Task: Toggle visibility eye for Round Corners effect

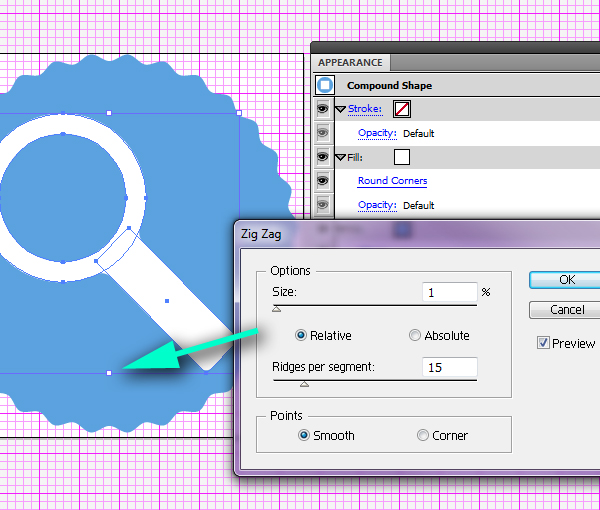Action: click(x=323, y=181)
